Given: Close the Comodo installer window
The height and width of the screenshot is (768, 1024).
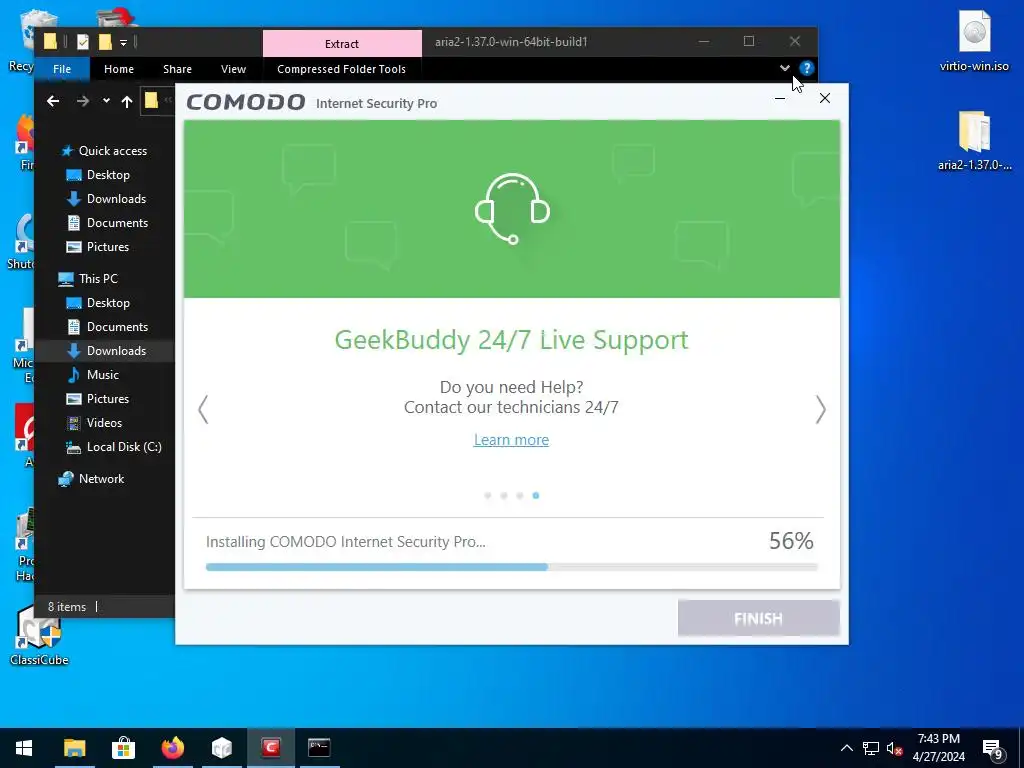Looking at the screenshot, I should (x=825, y=98).
